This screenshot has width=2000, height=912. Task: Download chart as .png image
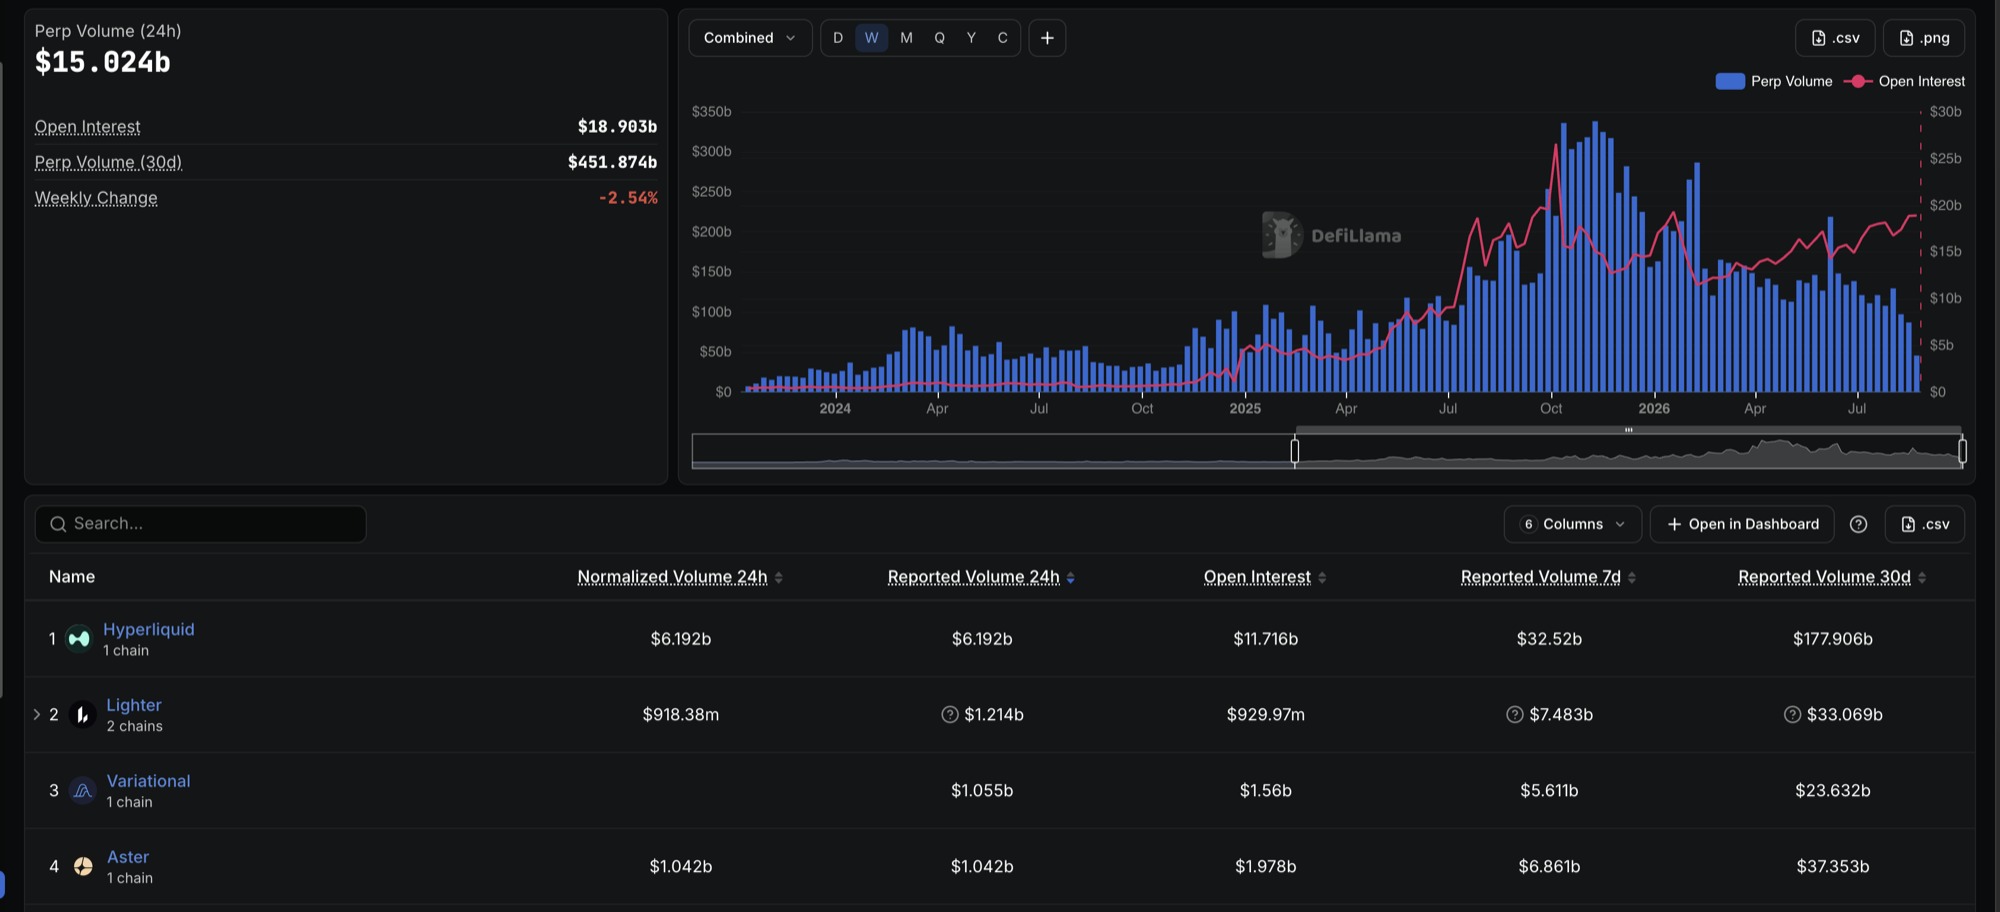(1924, 38)
